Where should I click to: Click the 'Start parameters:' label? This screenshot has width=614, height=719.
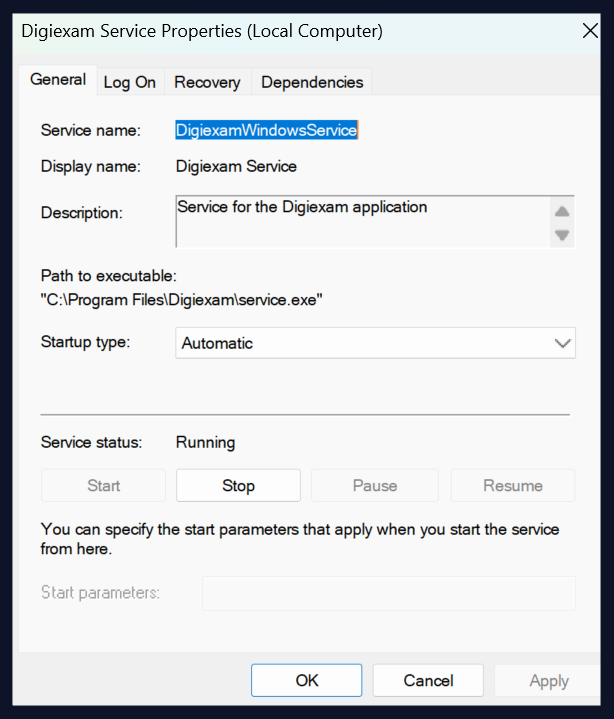click(100, 593)
